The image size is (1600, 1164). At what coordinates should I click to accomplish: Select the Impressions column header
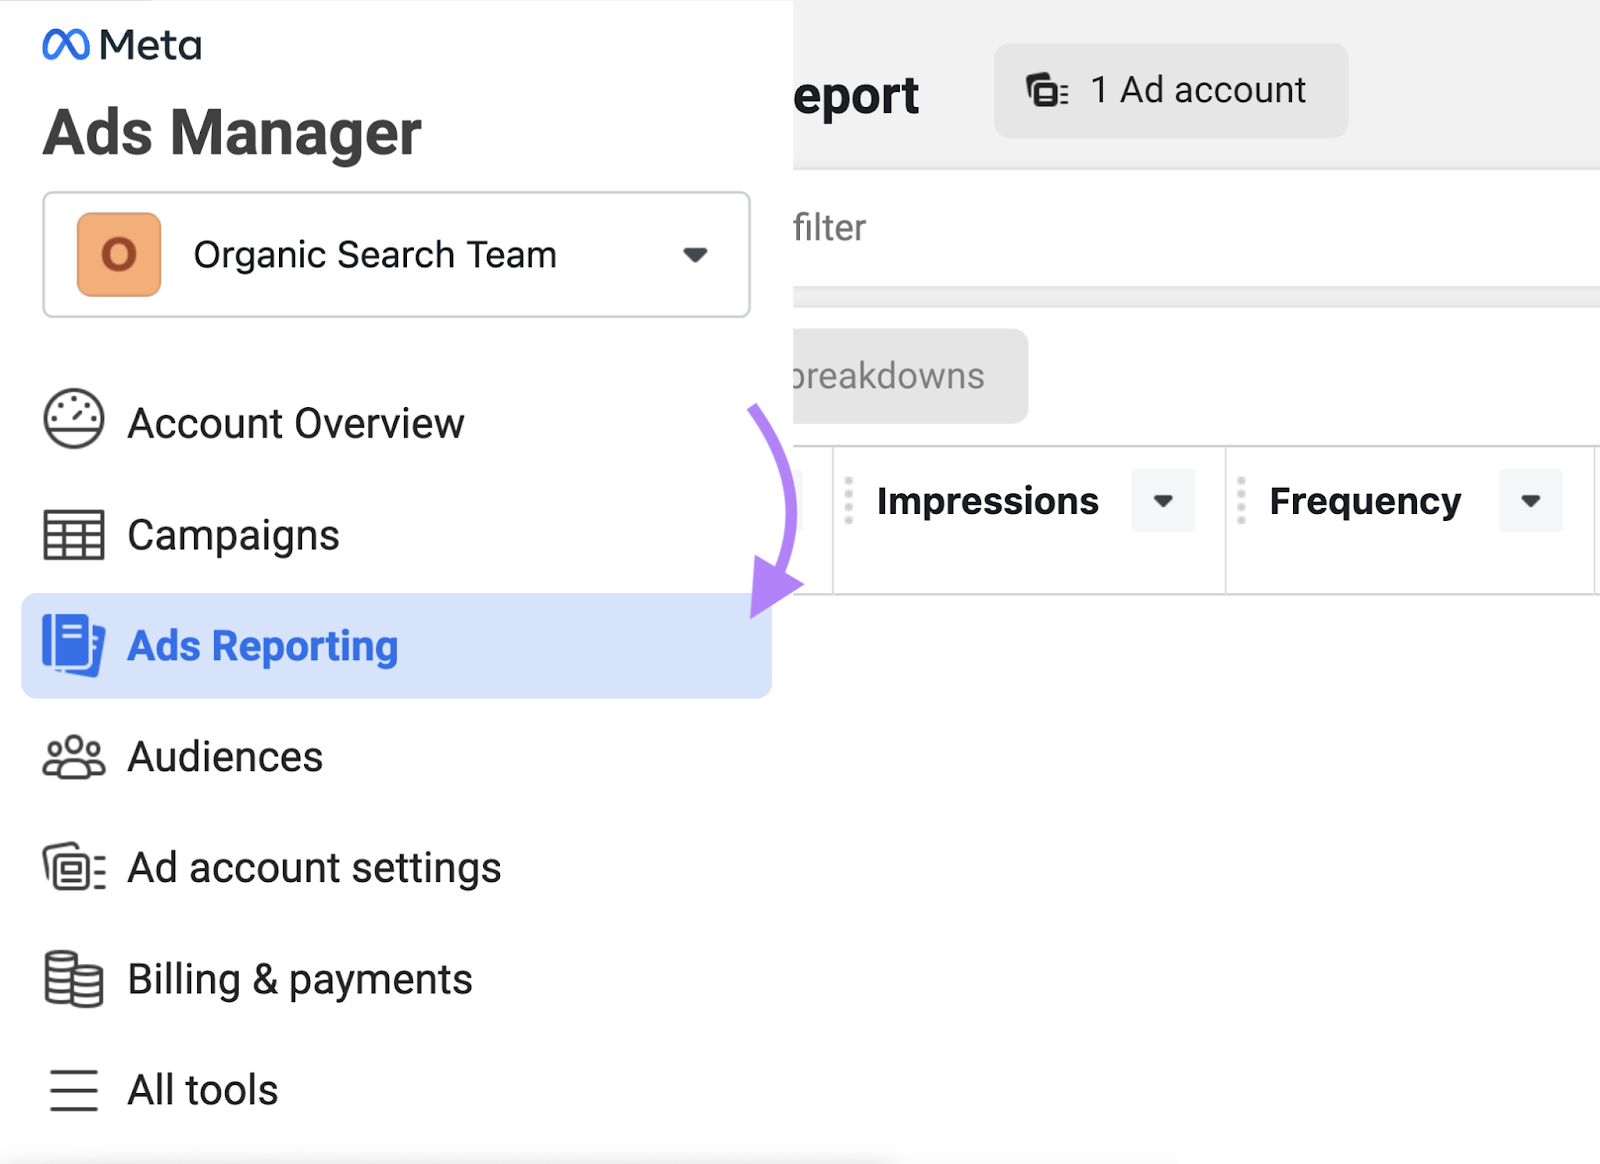[x=987, y=500]
